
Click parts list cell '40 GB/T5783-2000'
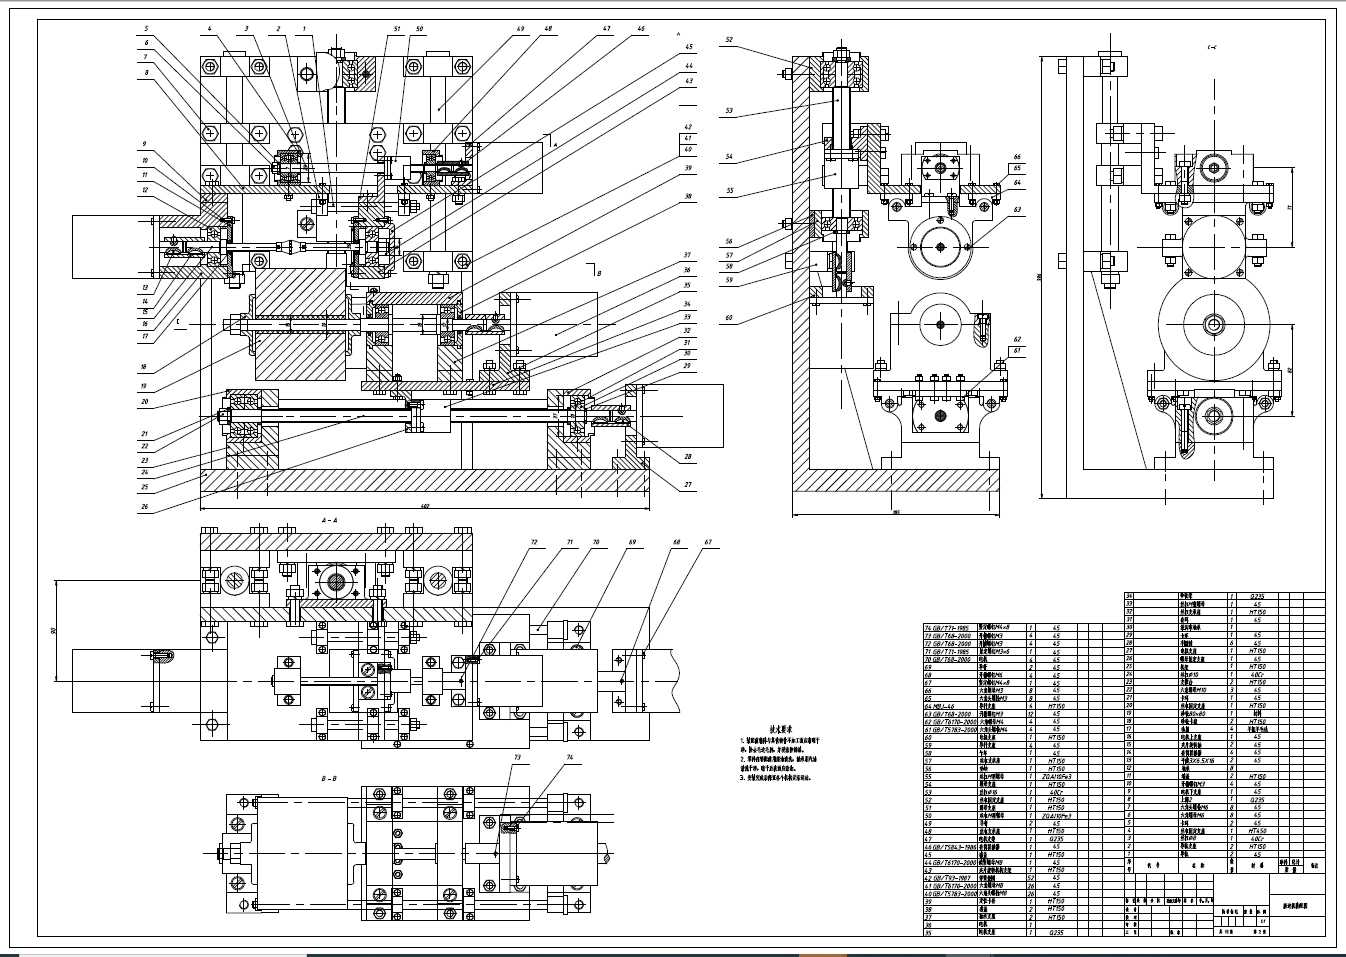tap(950, 894)
